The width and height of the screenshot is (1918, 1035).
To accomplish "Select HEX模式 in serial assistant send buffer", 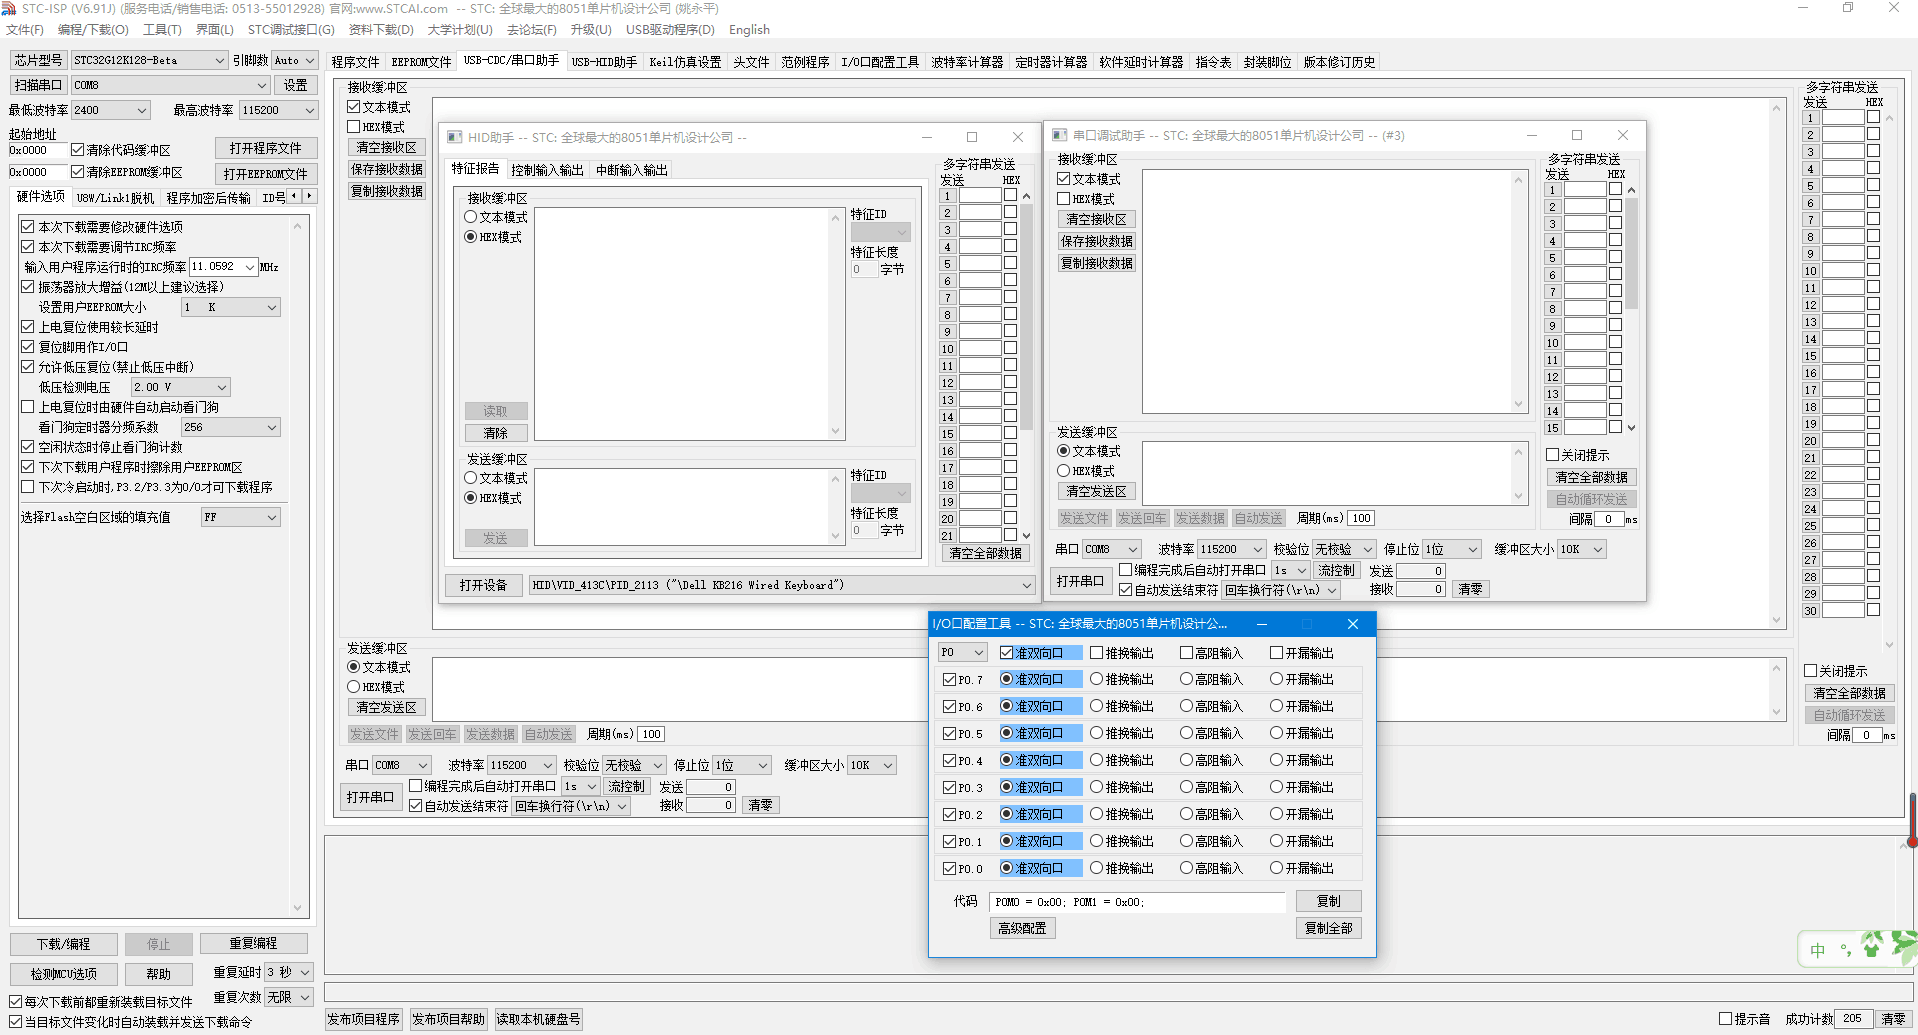I will pos(1064,471).
